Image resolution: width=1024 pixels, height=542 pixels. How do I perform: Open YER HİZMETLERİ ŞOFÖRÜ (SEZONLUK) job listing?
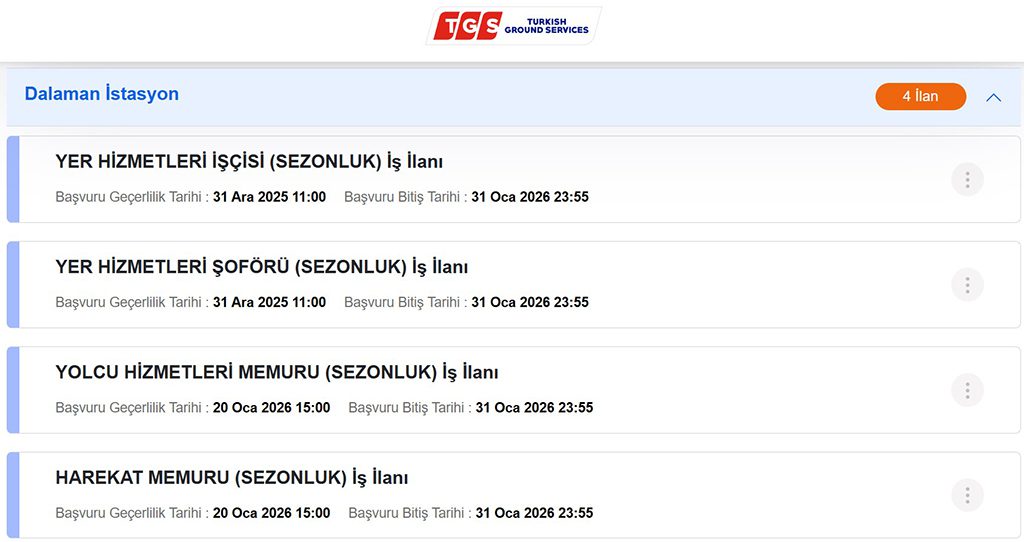click(x=262, y=267)
